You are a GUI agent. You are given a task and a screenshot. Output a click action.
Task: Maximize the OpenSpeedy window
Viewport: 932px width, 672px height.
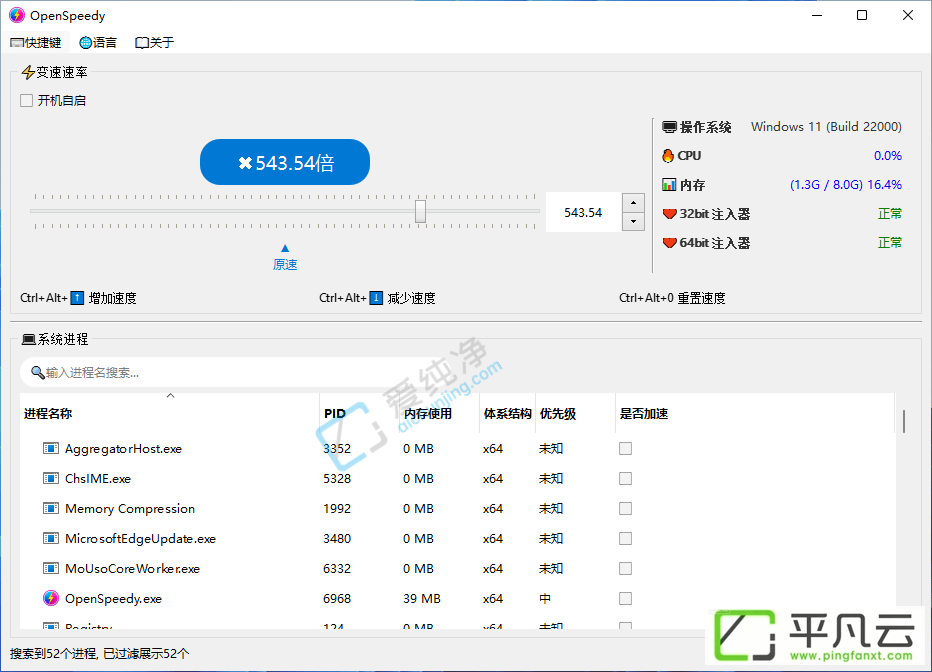(862, 15)
